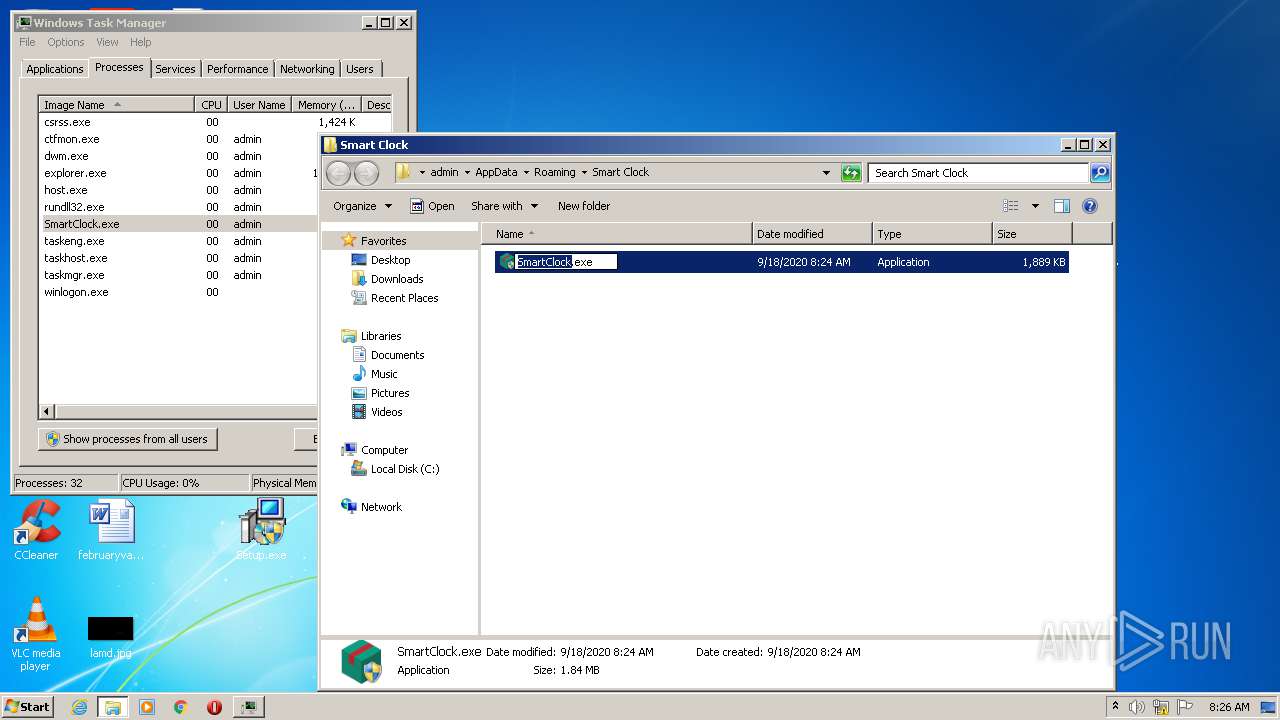1280x720 pixels.
Task: Launch Internet Explorer from taskbar
Action: 79,707
